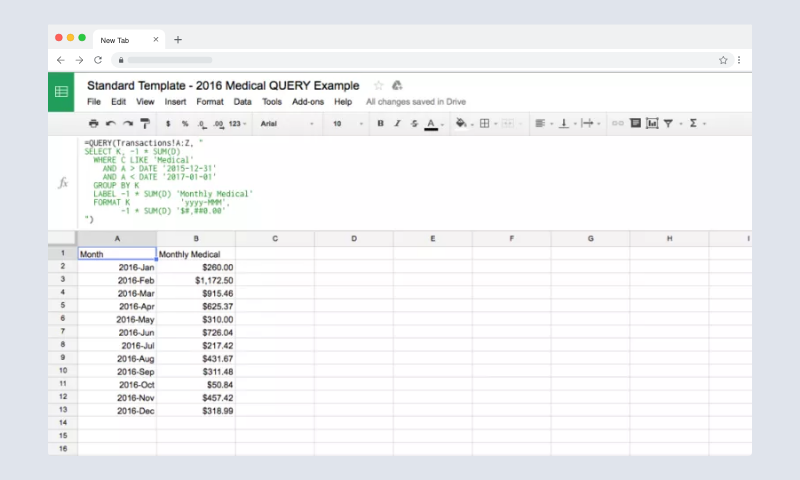
Task: Click the Merge cells icon
Action: [508, 123]
